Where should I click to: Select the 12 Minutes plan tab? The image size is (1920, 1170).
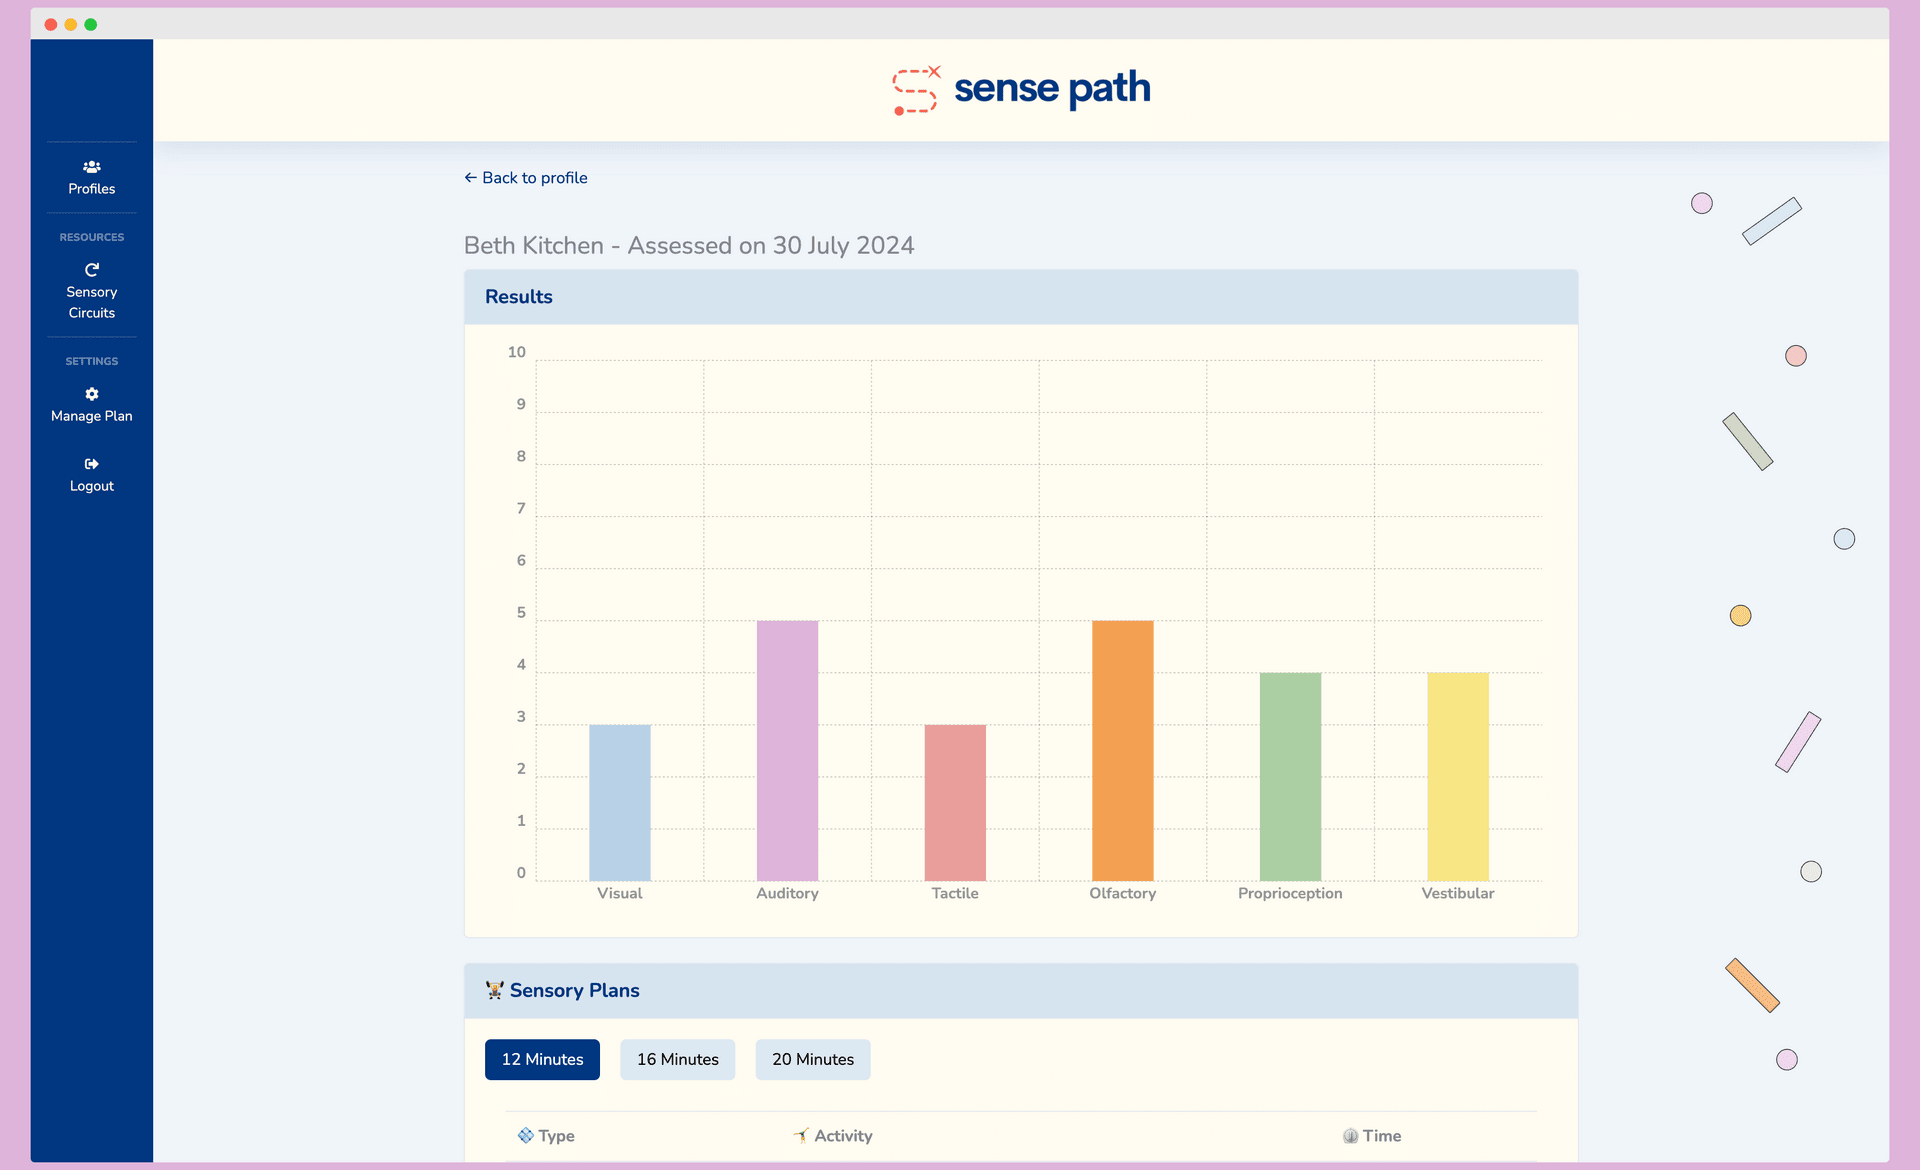(x=542, y=1059)
